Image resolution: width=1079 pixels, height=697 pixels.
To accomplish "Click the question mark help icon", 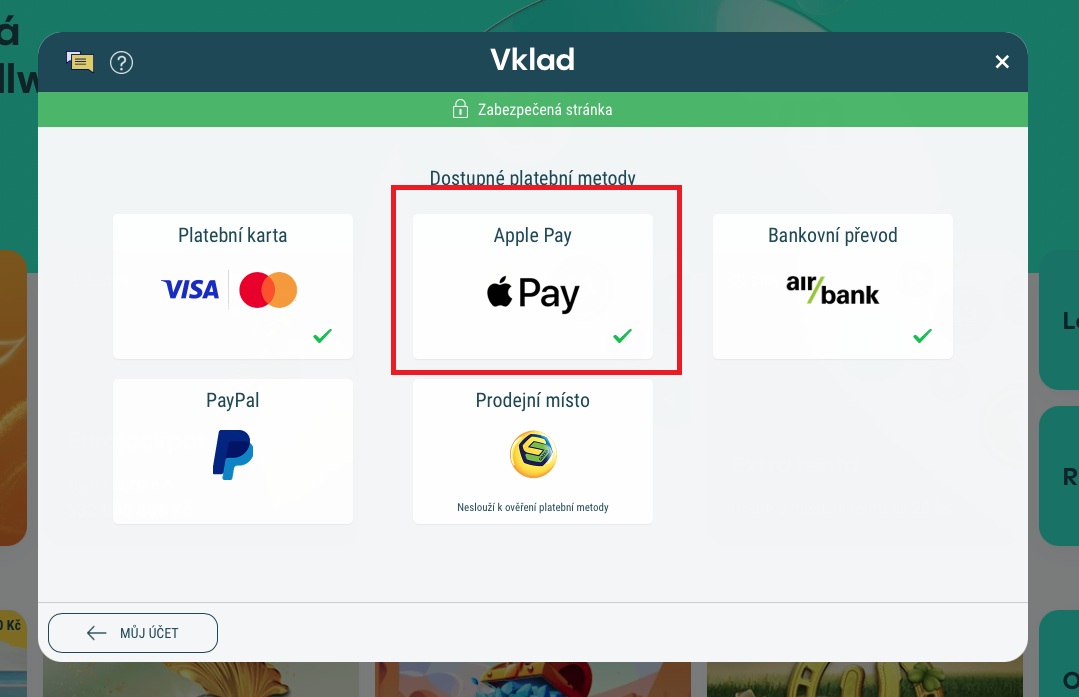I will (x=121, y=63).
